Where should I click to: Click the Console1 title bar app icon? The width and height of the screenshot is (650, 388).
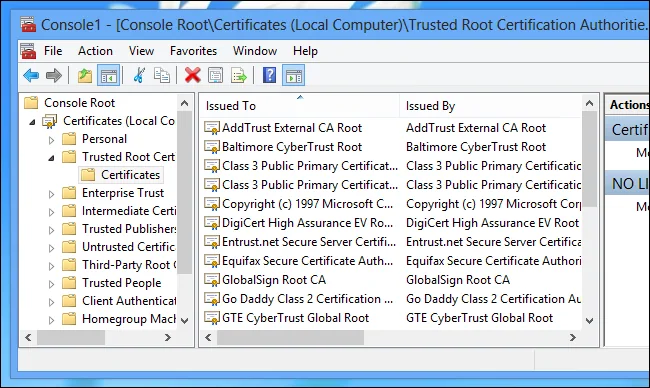pyautogui.click(x=28, y=24)
